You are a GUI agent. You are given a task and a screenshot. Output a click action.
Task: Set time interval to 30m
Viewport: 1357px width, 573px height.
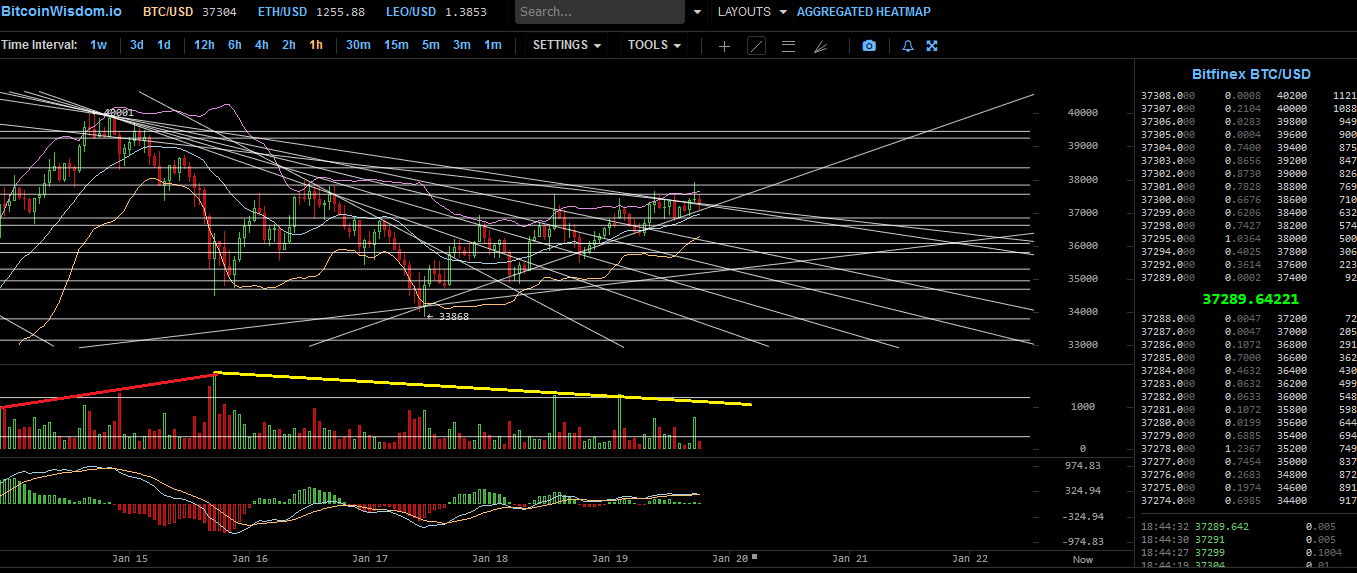(x=358, y=45)
